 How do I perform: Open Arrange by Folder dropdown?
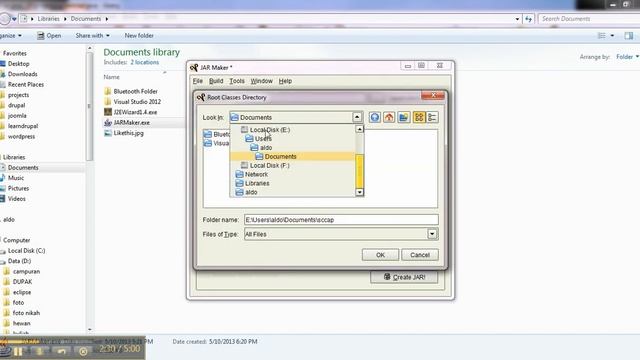[x=627, y=57]
